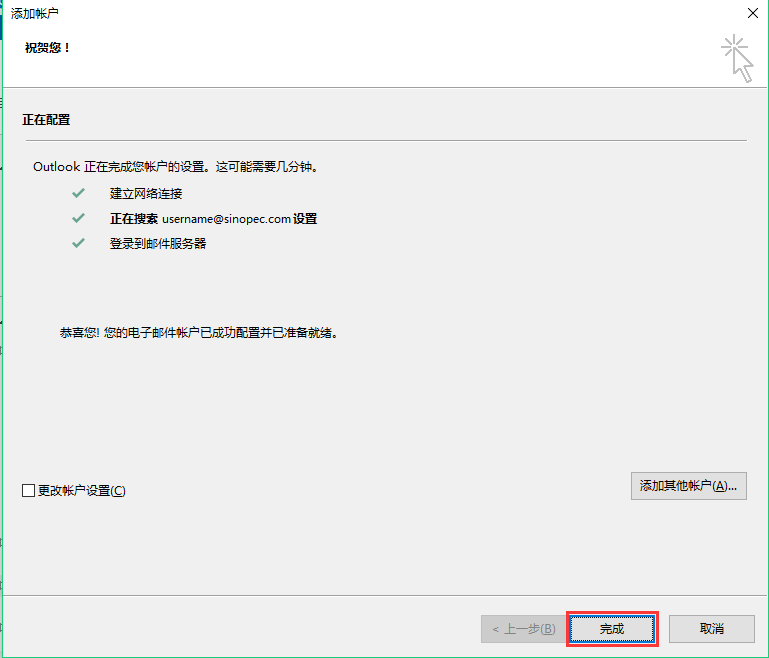Click the cursor sparkle icon in header
769x658 pixels.
738,57
